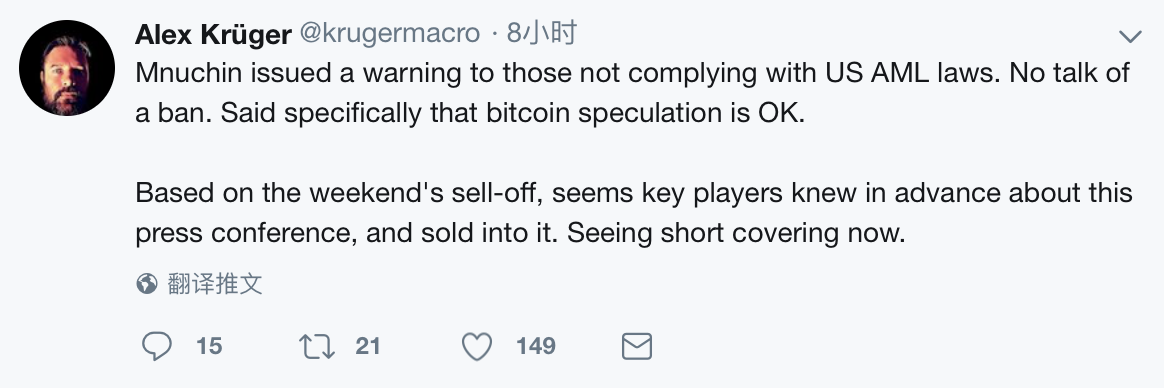Click the retweet count 21
Image resolution: width=1164 pixels, height=388 pixels.
click(368, 346)
